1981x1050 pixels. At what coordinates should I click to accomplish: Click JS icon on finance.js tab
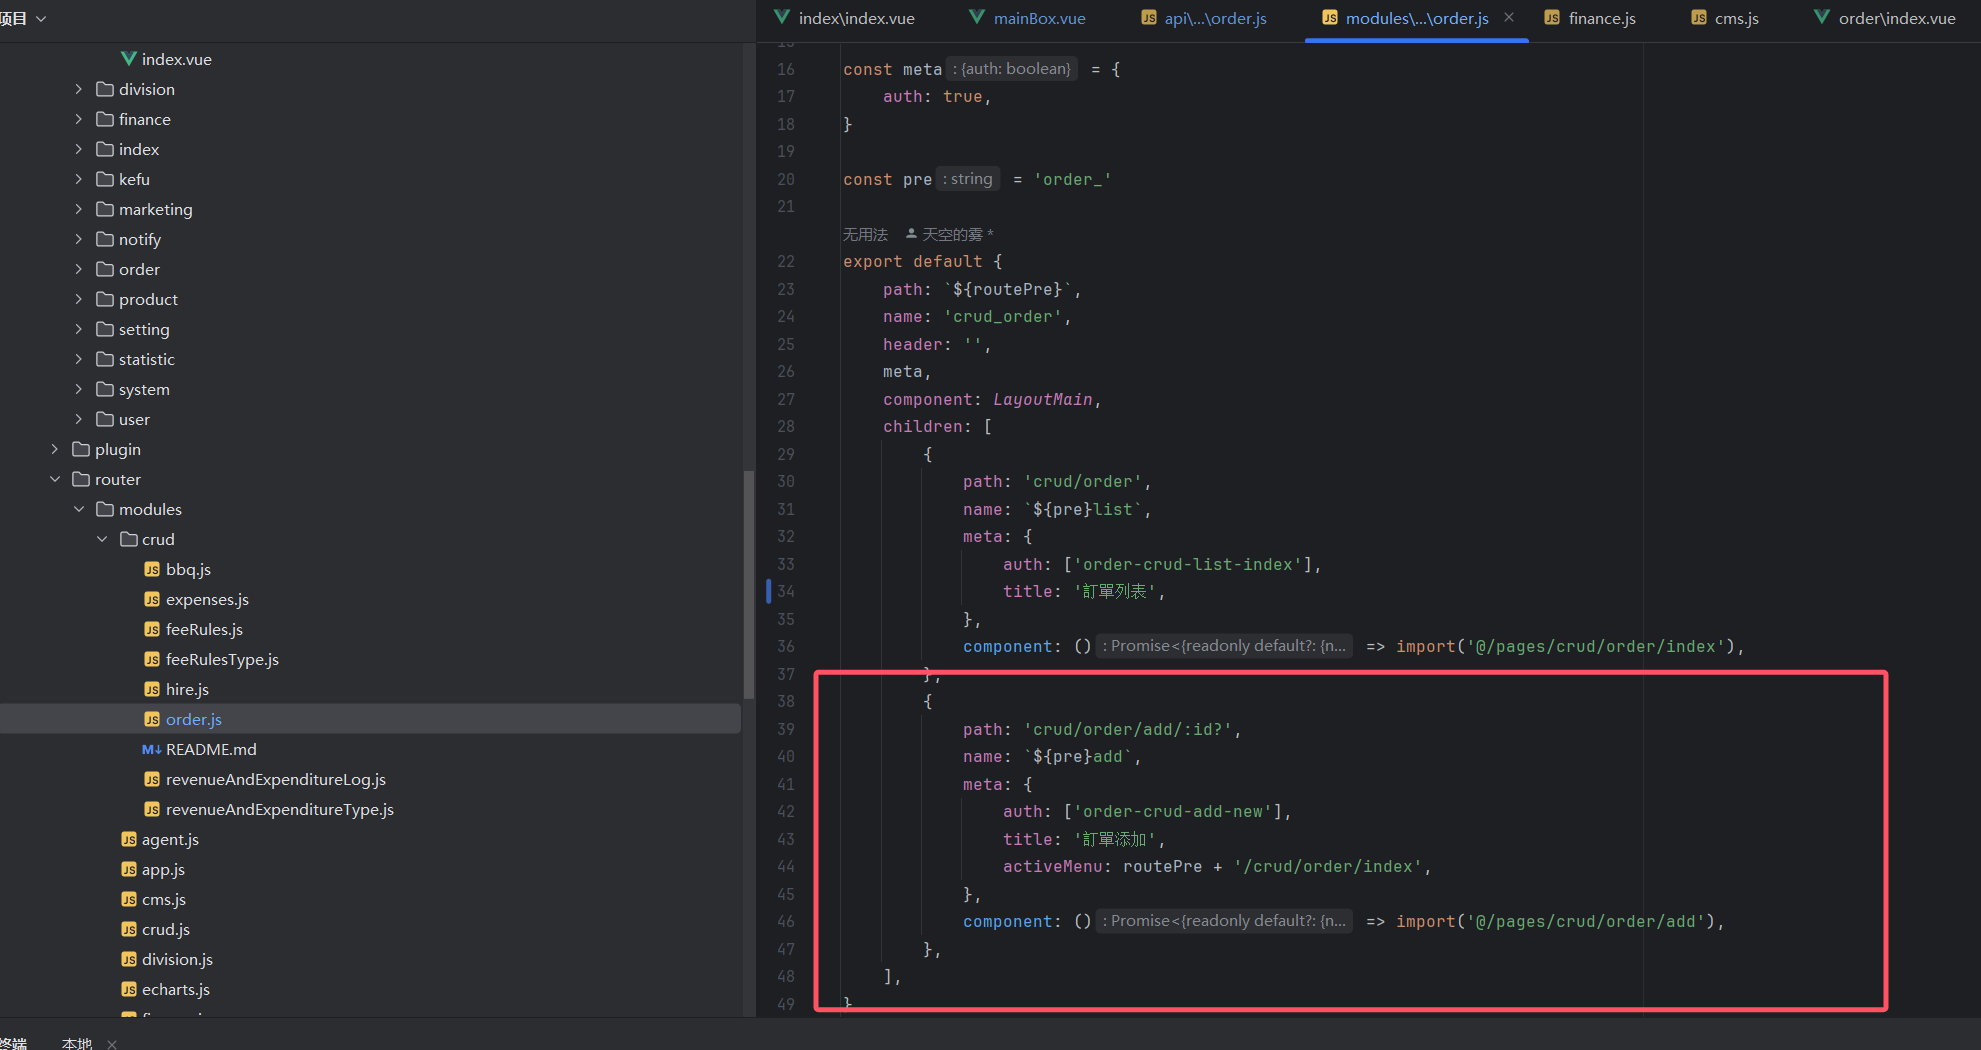(x=1552, y=18)
